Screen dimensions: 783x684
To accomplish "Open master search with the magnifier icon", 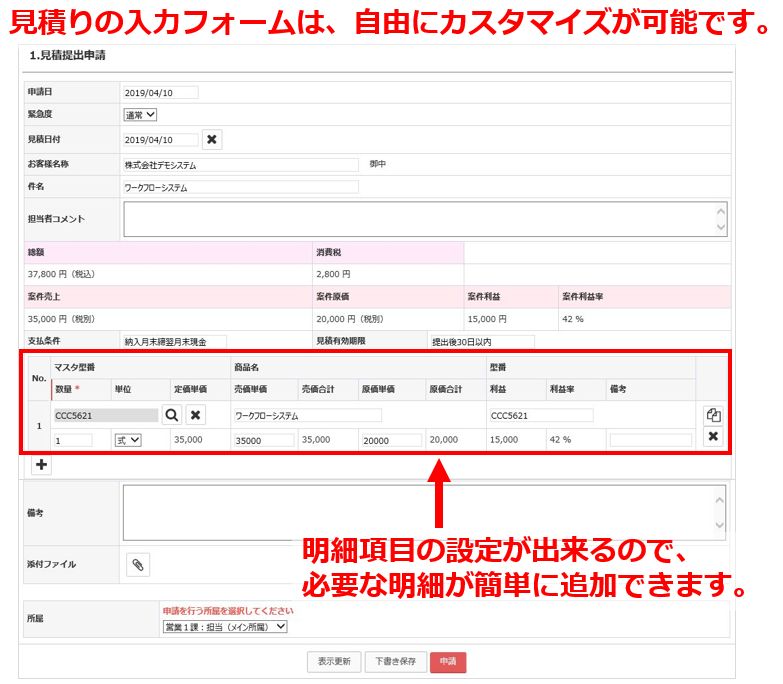I will tap(172, 415).
